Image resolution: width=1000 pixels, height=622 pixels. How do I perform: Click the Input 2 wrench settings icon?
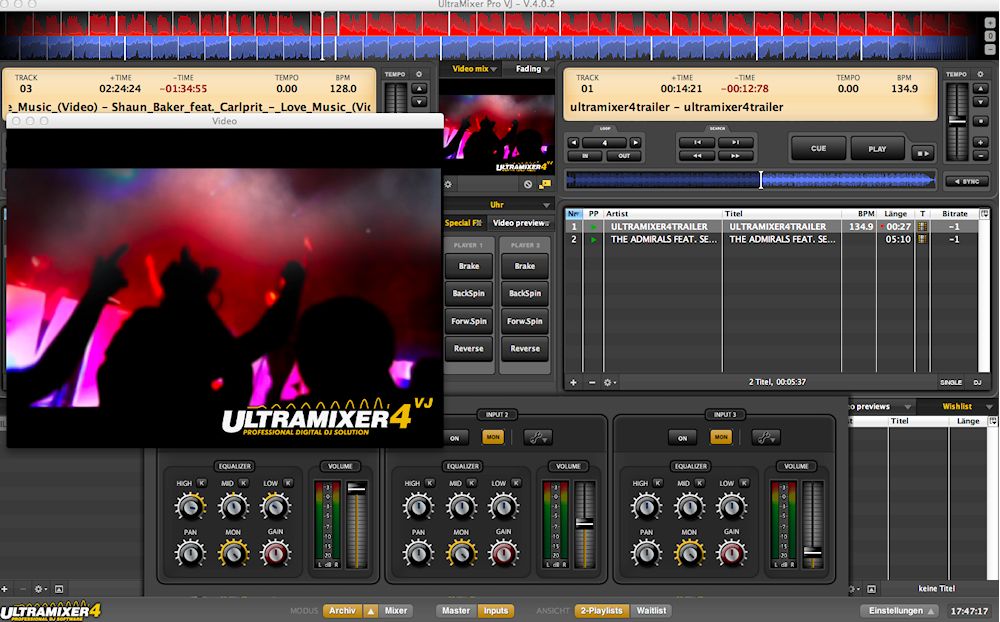[538, 438]
